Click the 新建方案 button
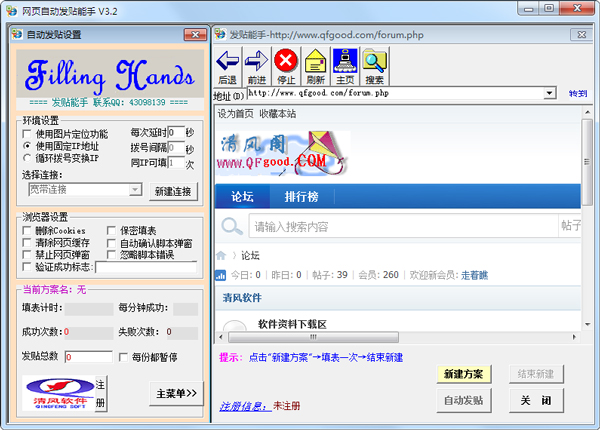Screen dimensions: 600x430 point(464,374)
